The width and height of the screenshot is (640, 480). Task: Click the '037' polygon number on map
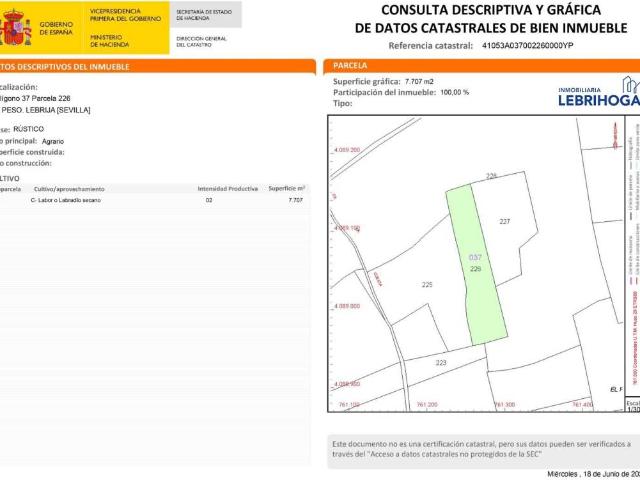(x=475, y=257)
